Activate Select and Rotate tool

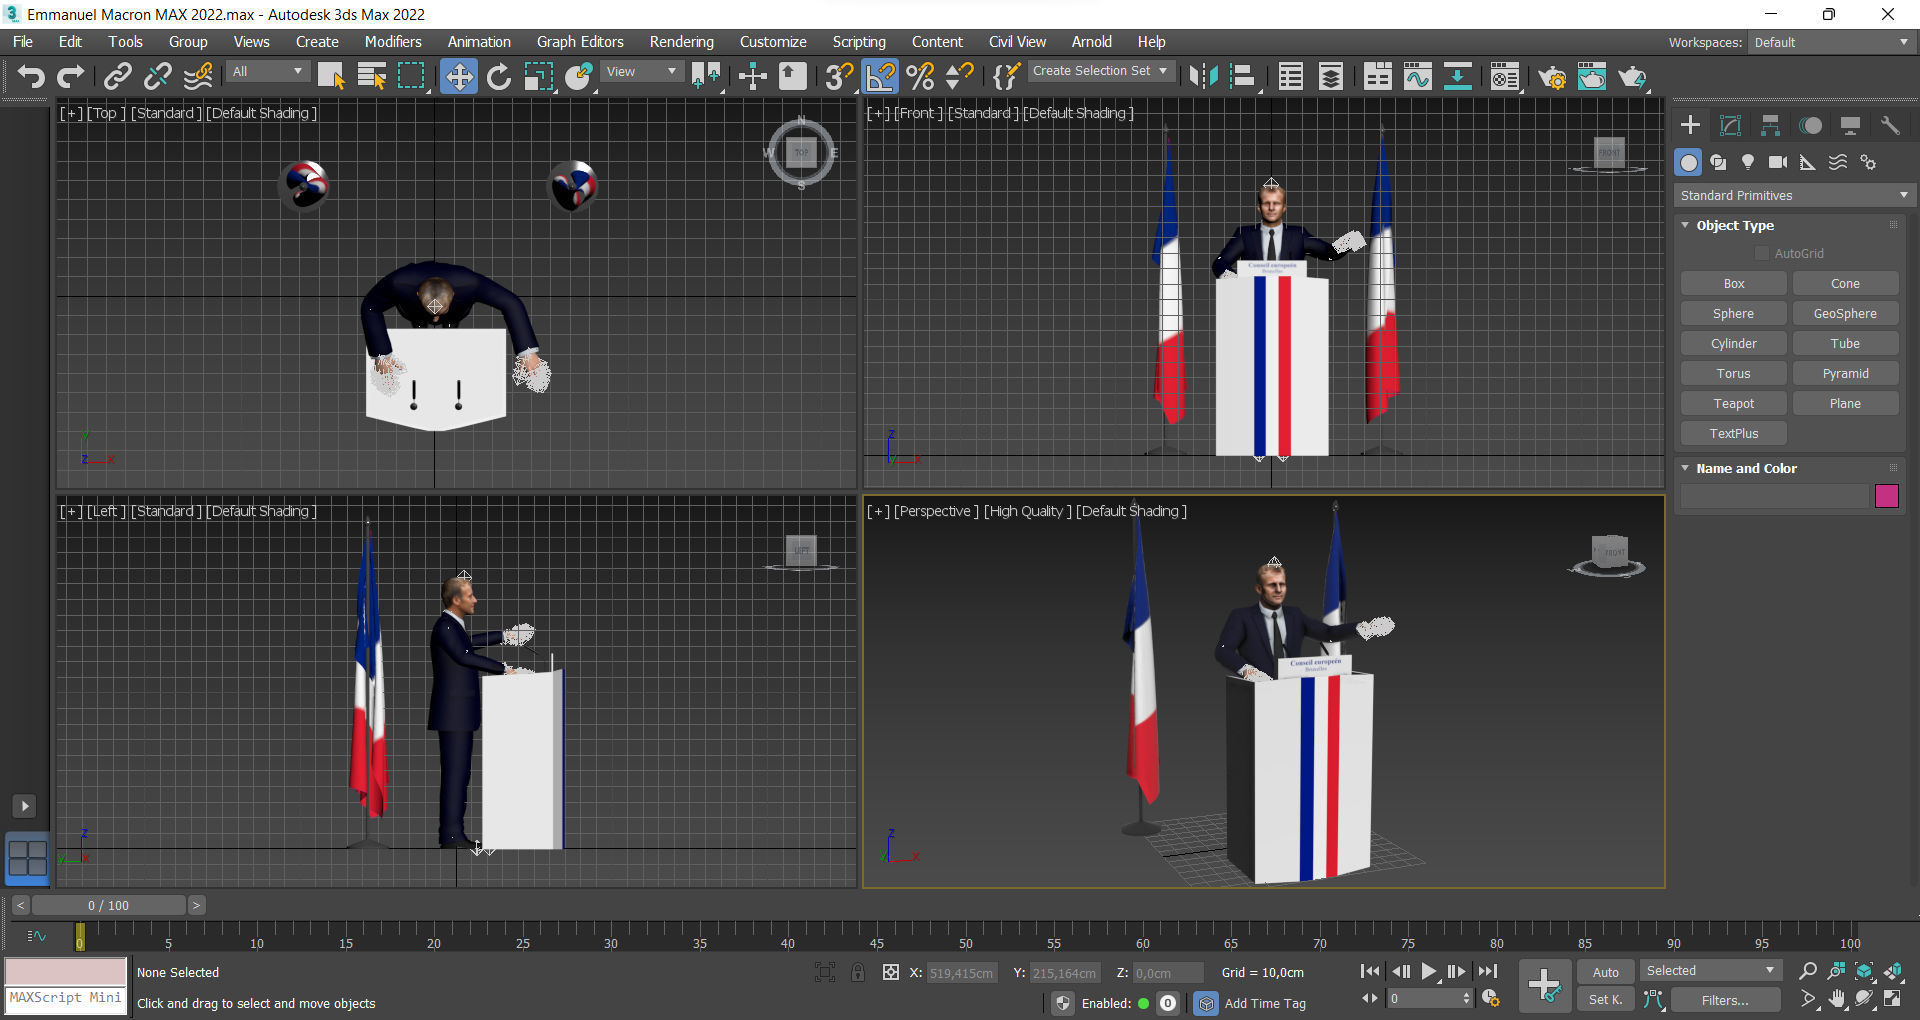[498, 76]
